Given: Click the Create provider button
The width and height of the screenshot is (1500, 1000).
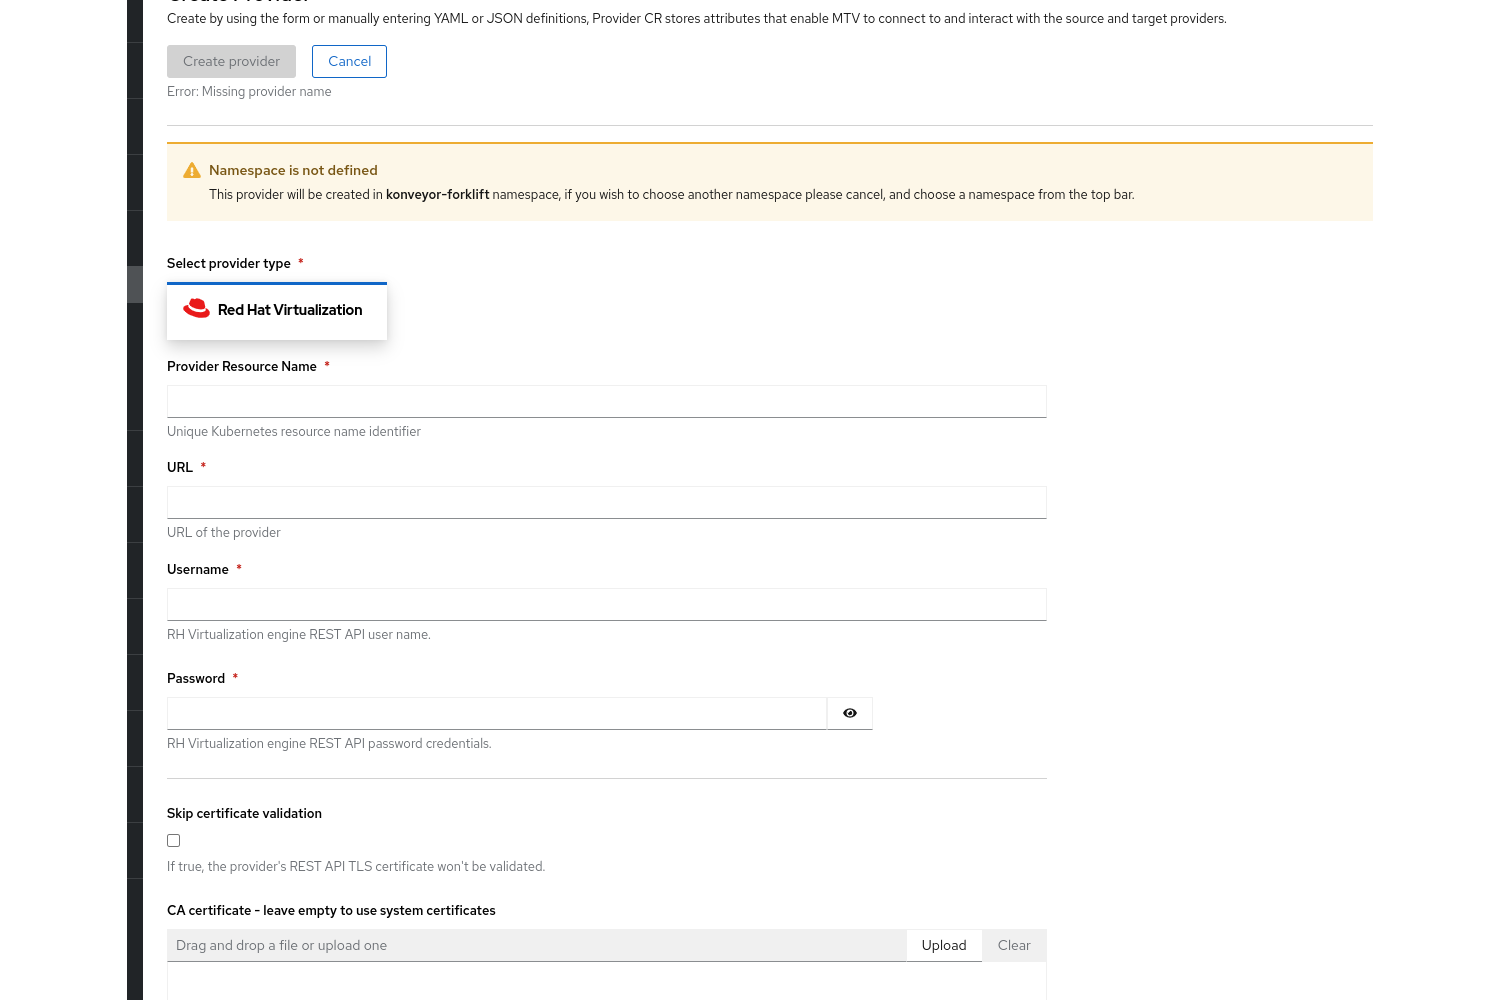Looking at the screenshot, I should [x=231, y=61].
